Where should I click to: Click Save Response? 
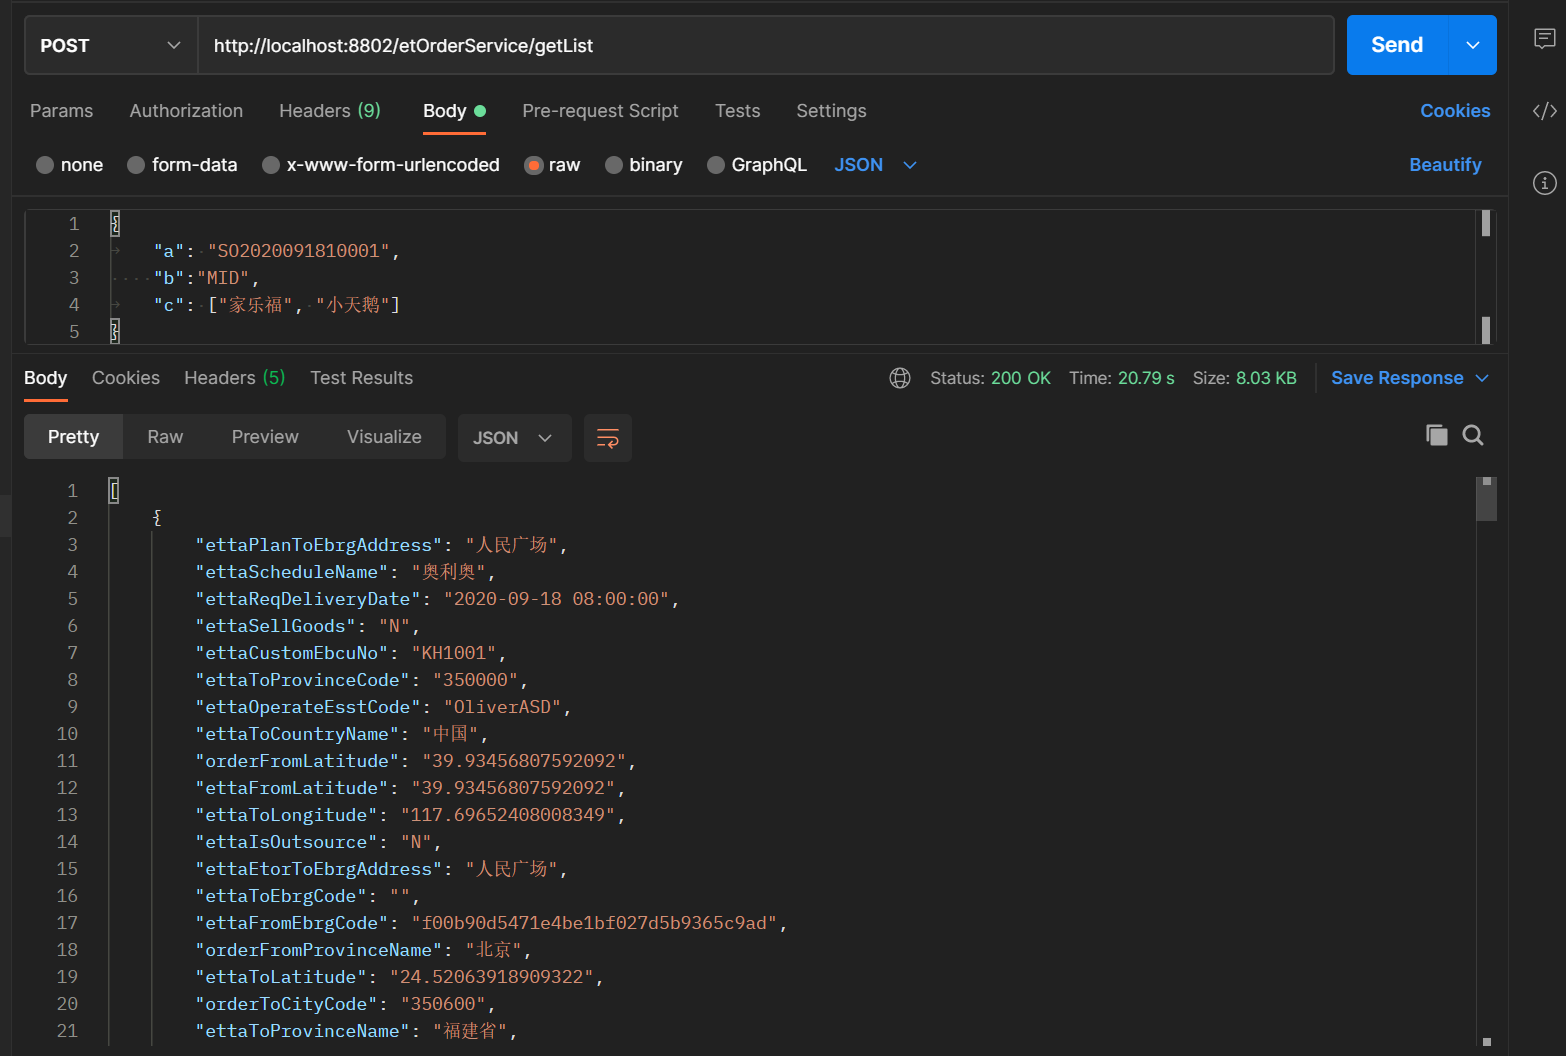click(1397, 378)
